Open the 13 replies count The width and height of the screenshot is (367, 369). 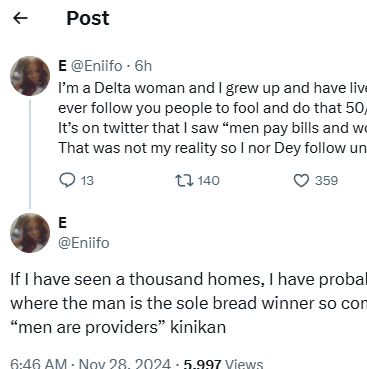(87, 181)
